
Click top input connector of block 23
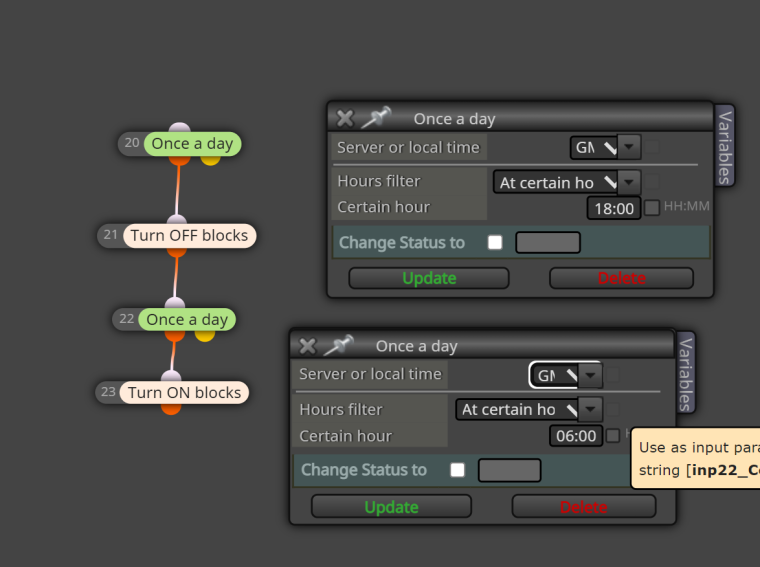(x=171, y=377)
